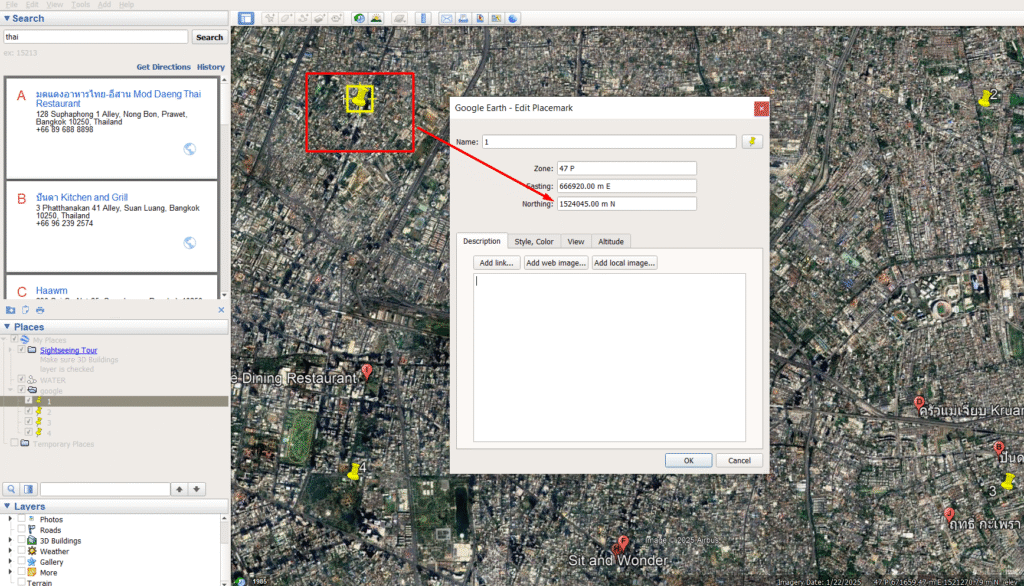The image size is (1024, 586).
Task: Collapse the google folder tree
Action: pos(10,390)
